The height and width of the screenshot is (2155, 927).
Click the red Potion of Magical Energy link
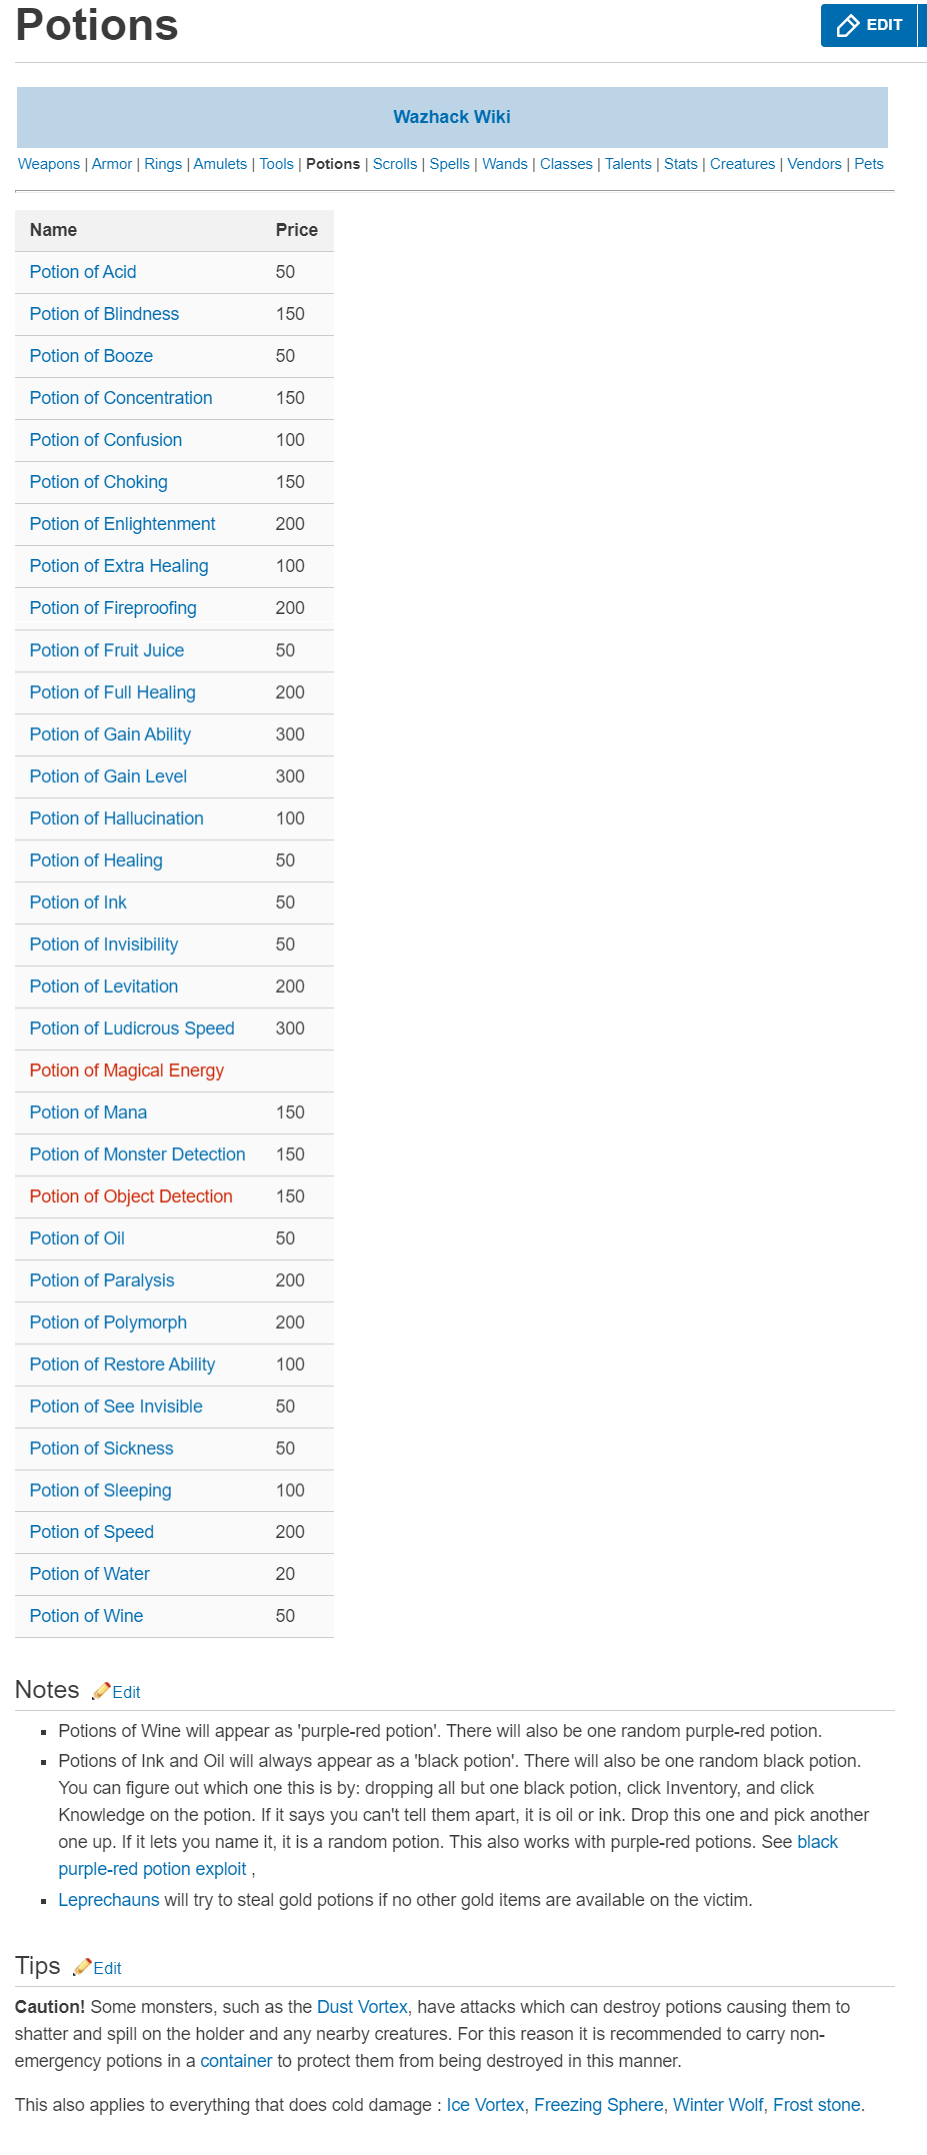pos(127,1070)
